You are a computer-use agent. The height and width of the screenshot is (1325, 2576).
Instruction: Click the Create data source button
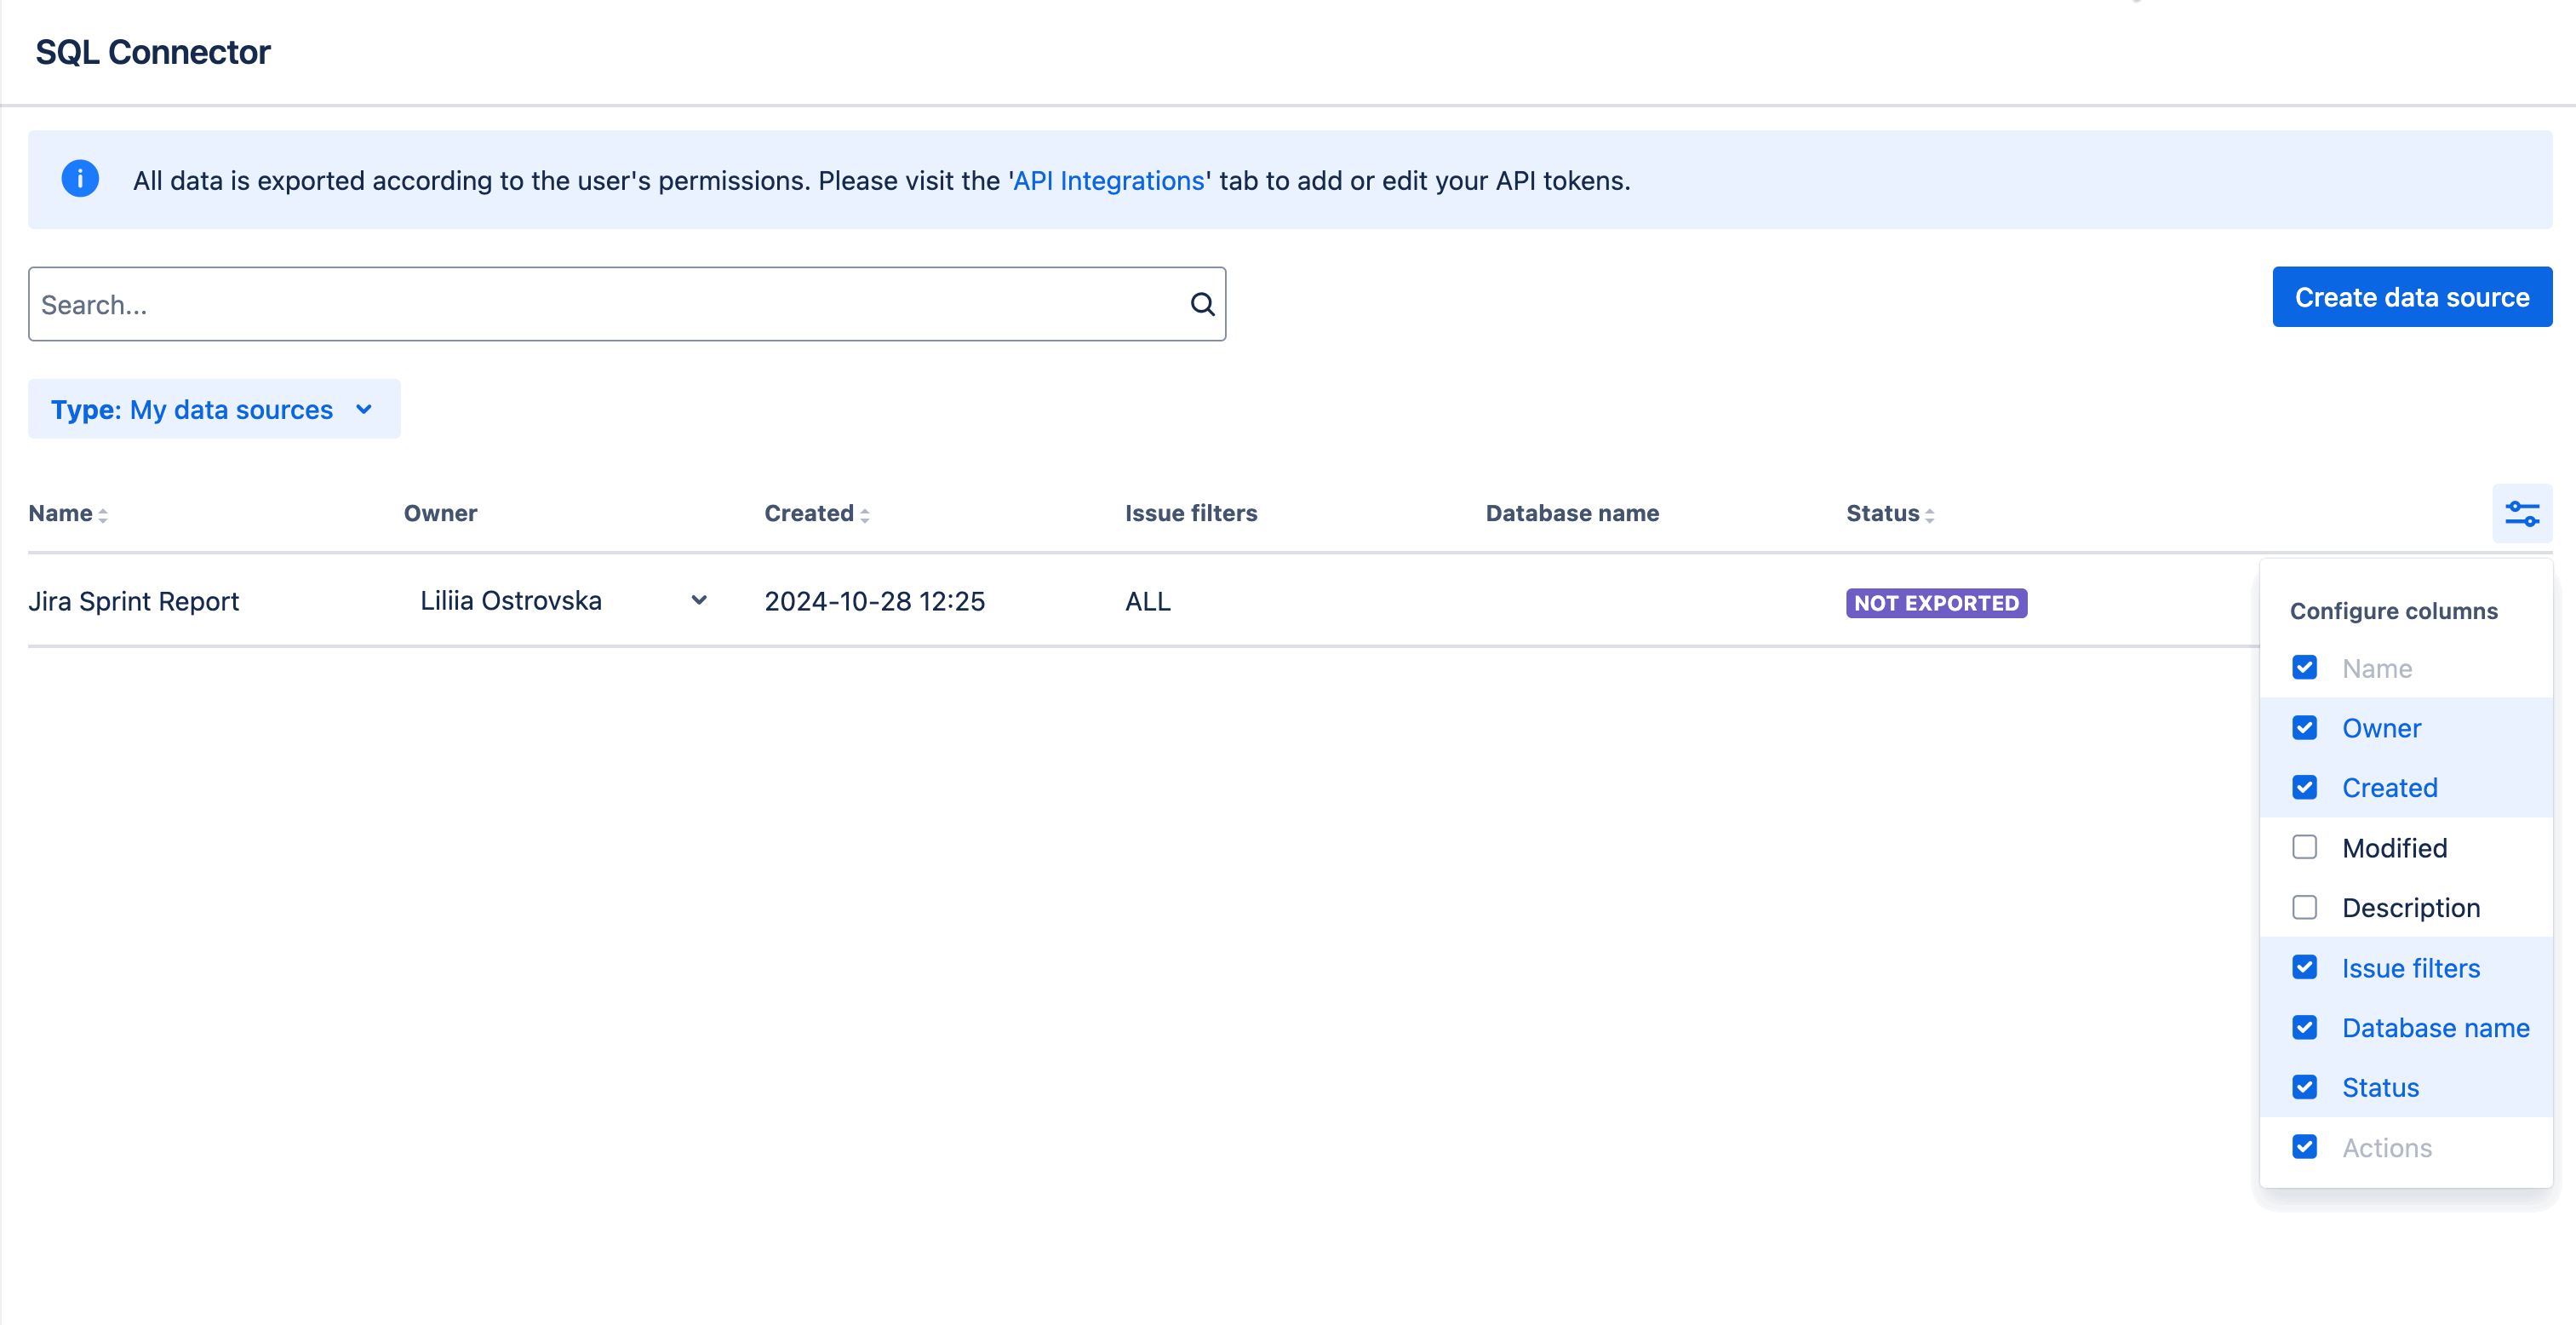coord(2412,296)
